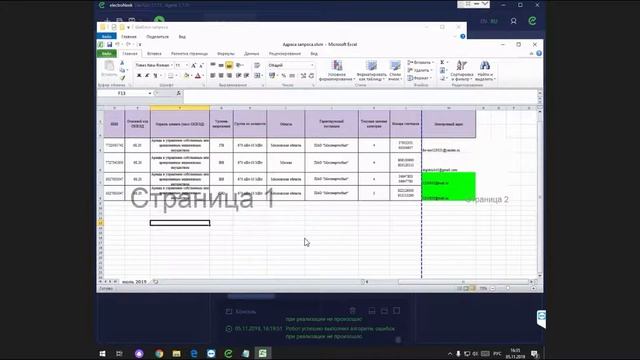Open the Times New Roman font name dropdown

point(172,65)
